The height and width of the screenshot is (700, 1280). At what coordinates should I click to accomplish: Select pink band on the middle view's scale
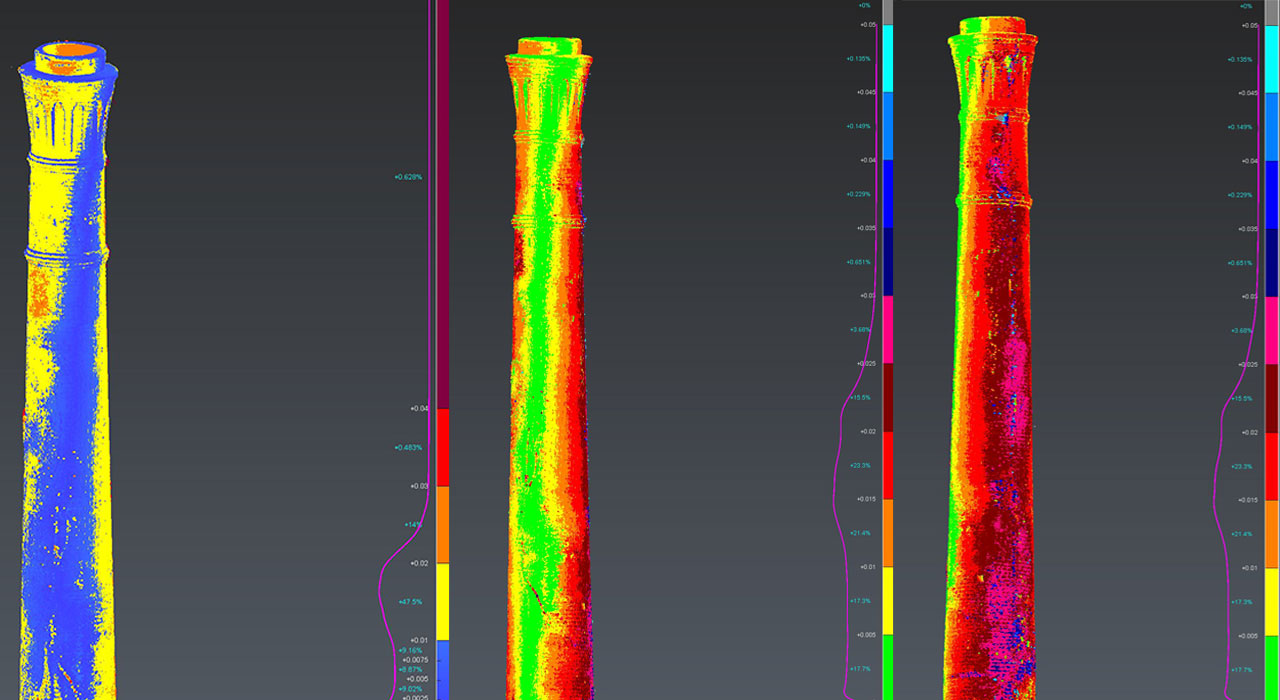(x=887, y=330)
